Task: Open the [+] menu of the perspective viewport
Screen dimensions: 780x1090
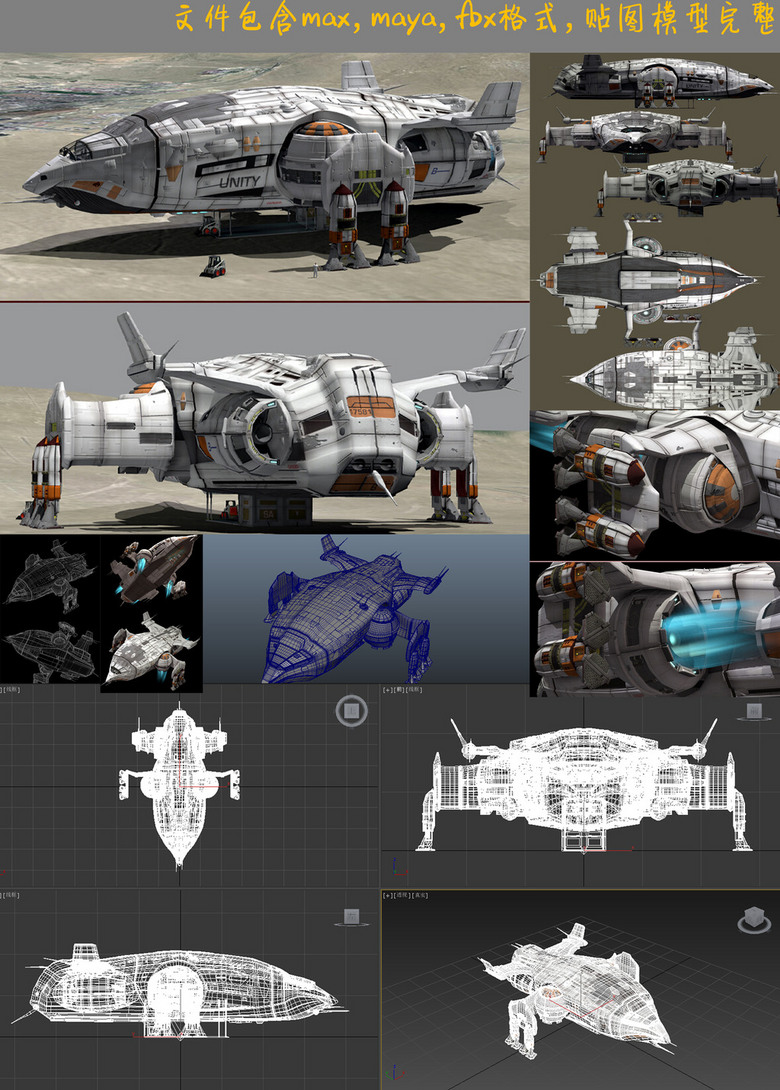Action: click(387, 896)
